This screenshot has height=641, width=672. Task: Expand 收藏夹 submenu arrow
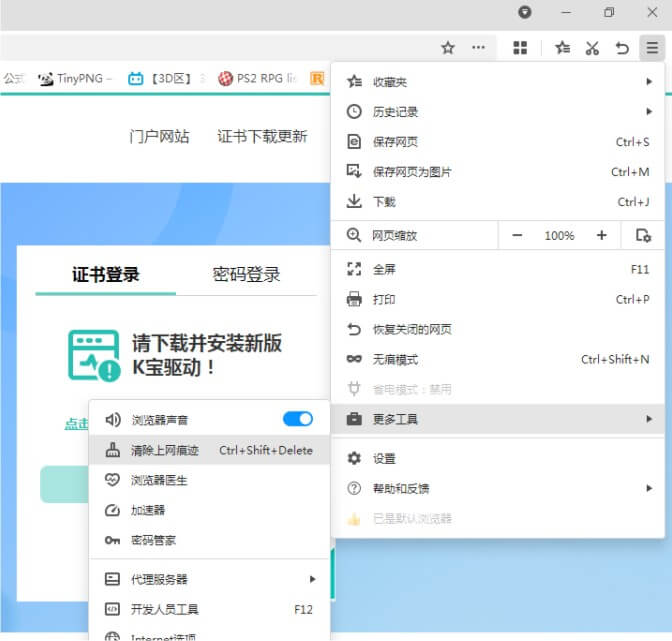click(649, 81)
